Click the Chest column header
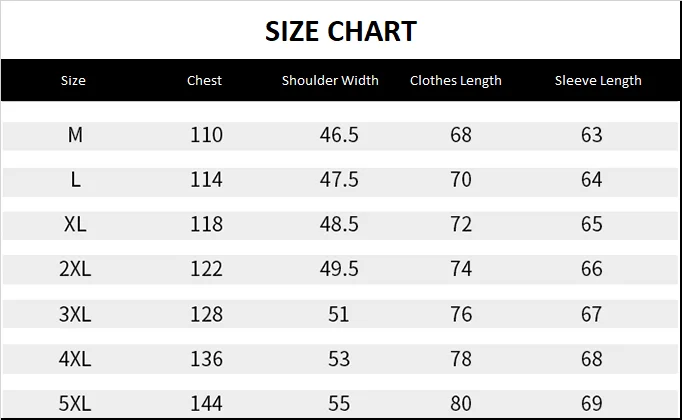The image size is (682, 420). [x=204, y=80]
